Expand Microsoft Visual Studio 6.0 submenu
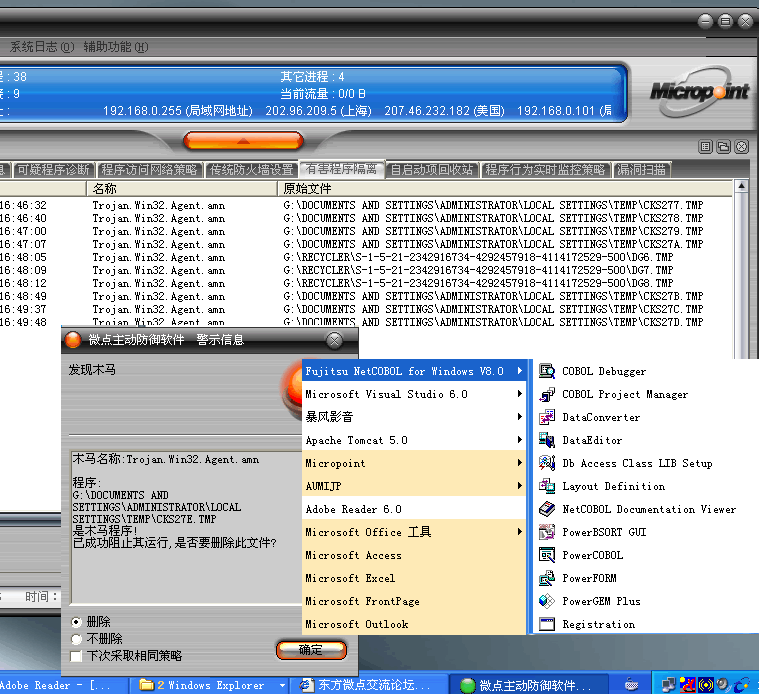759x694 pixels. (414, 394)
